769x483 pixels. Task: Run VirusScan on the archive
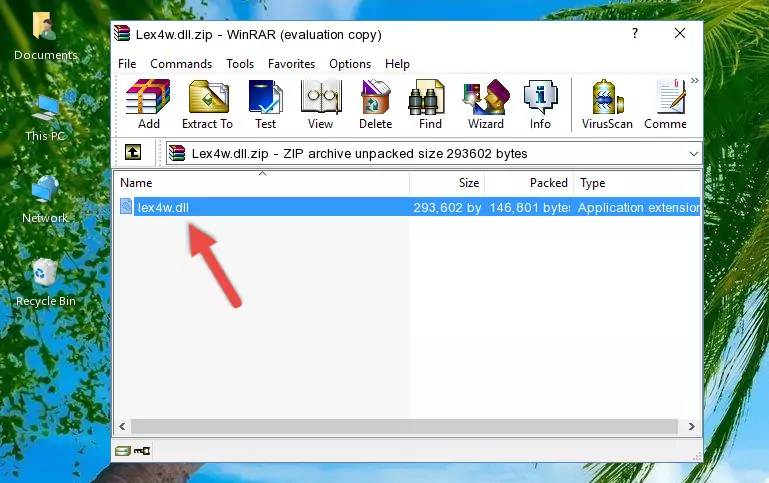[x=607, y=104]
